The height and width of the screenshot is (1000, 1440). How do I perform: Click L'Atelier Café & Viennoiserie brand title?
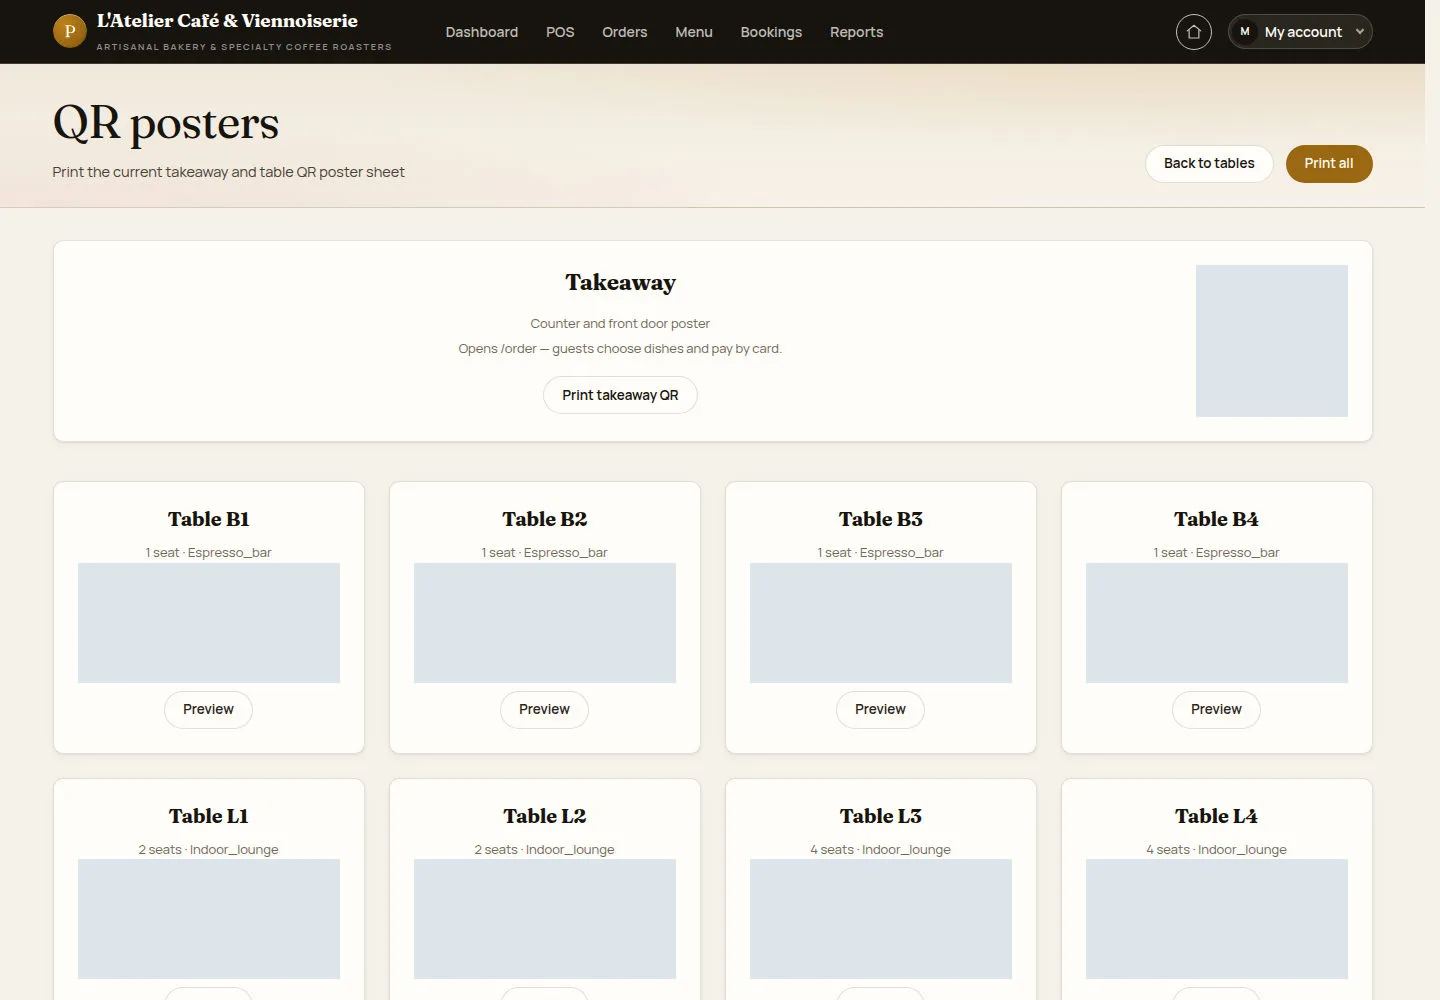(x=227, y=21)
